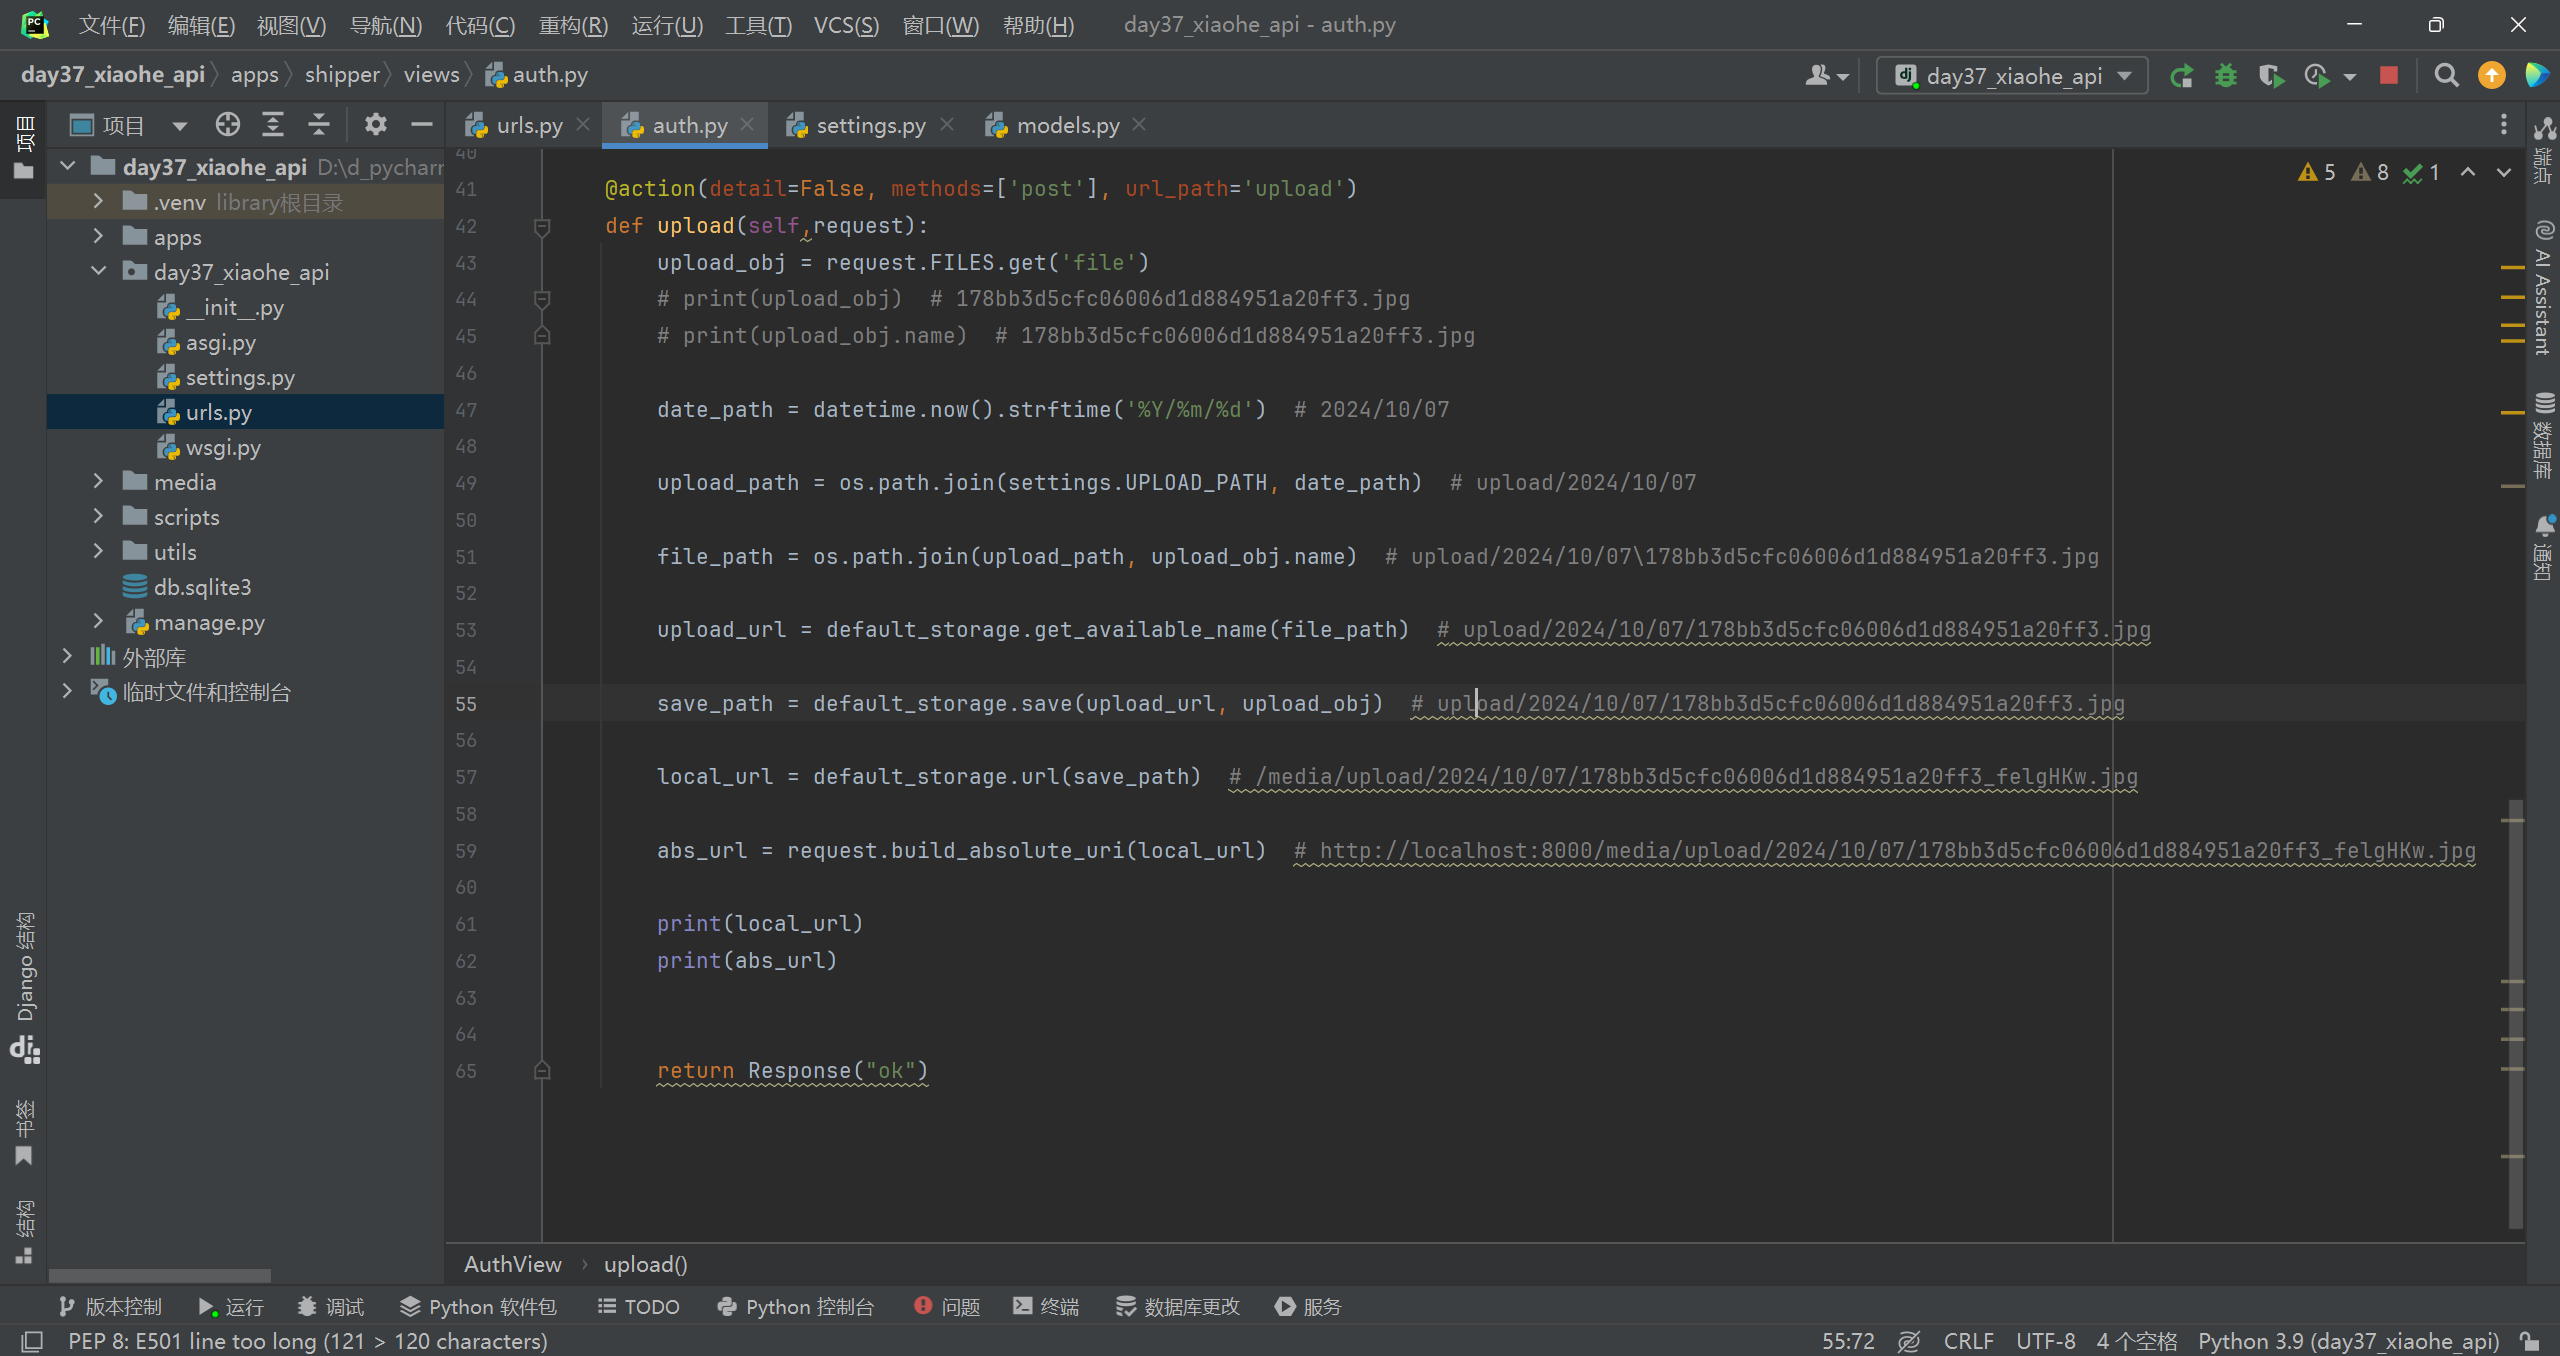Stop the running process red square
Screen dimensions: 2560x1356
[x=2389, y=76]
